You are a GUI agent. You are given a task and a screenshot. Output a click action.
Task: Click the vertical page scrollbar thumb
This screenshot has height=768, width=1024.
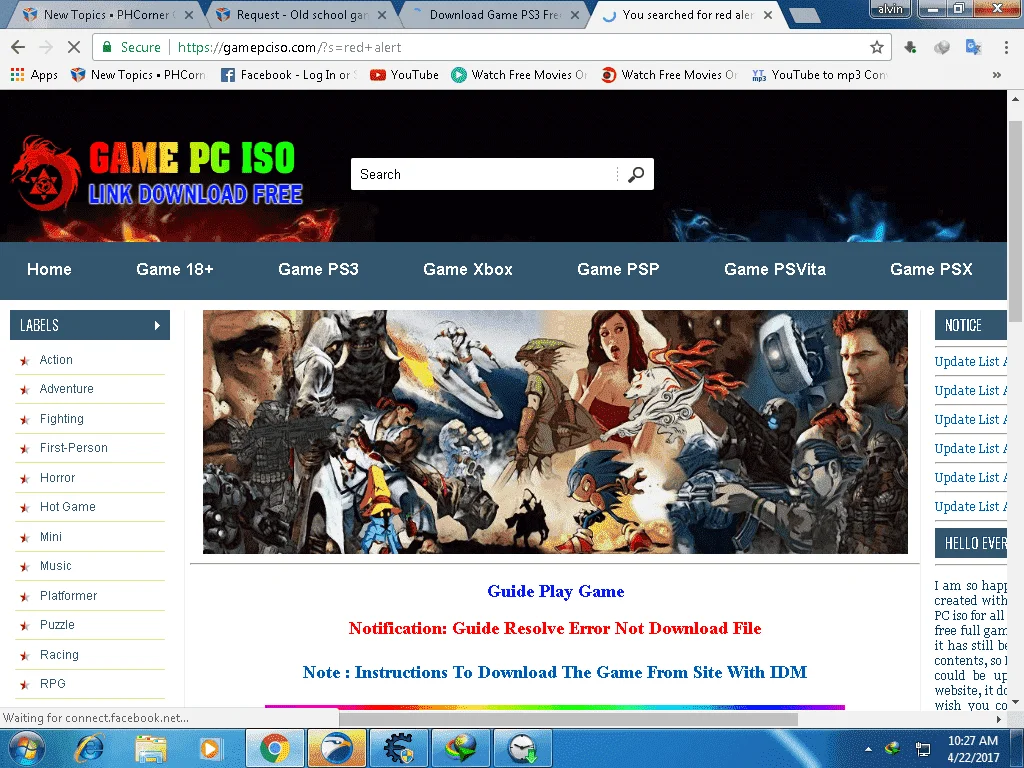click(x=1015, y=221)
